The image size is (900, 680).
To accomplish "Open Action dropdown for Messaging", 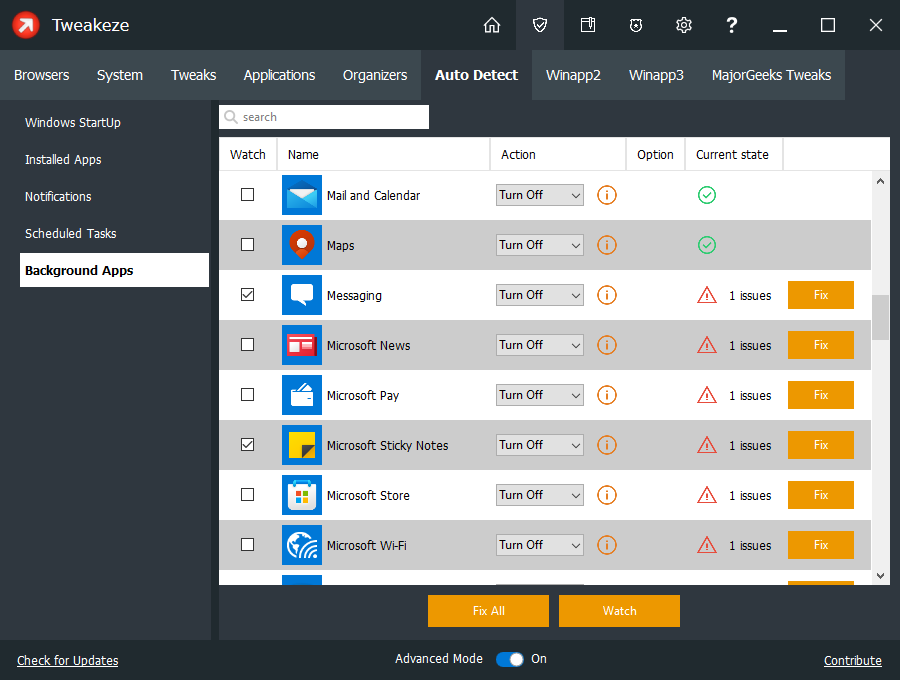I will tap(540, 295).
